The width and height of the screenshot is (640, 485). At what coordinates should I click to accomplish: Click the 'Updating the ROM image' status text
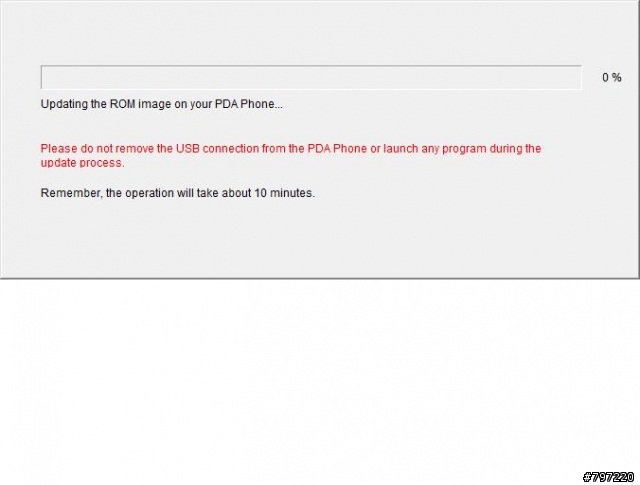[162, 104]
